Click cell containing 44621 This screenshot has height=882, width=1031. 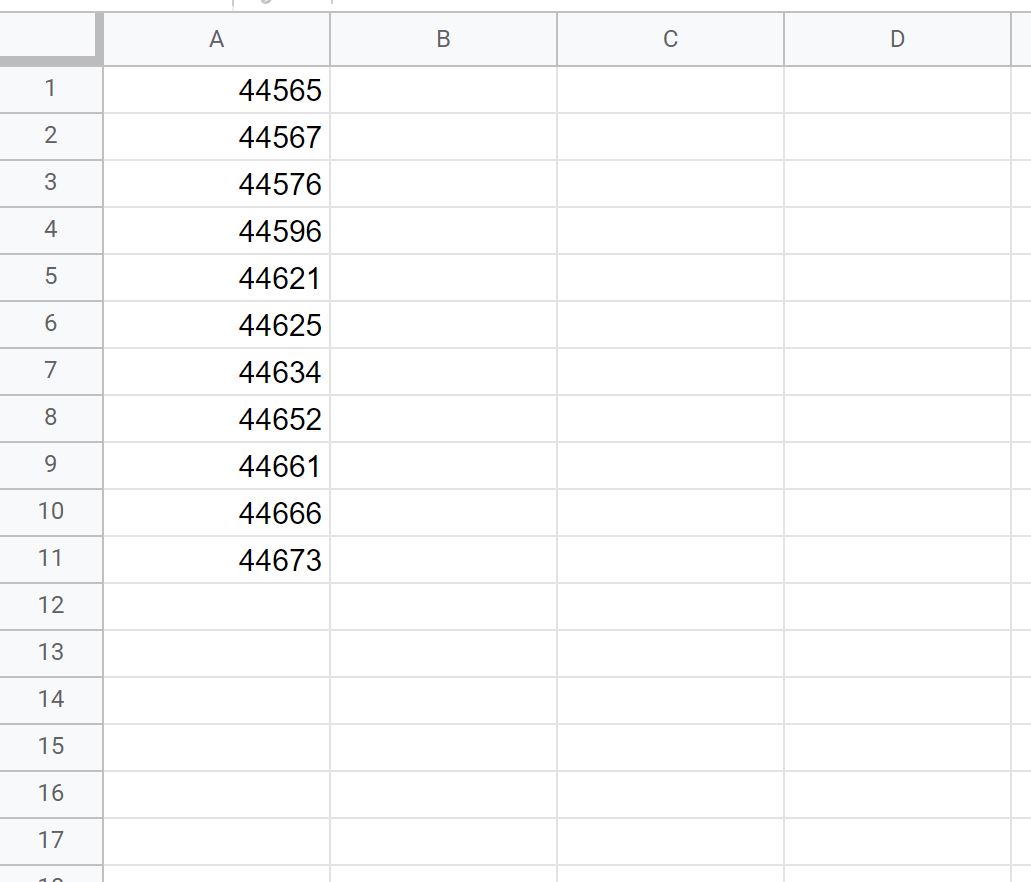[216, 278]
